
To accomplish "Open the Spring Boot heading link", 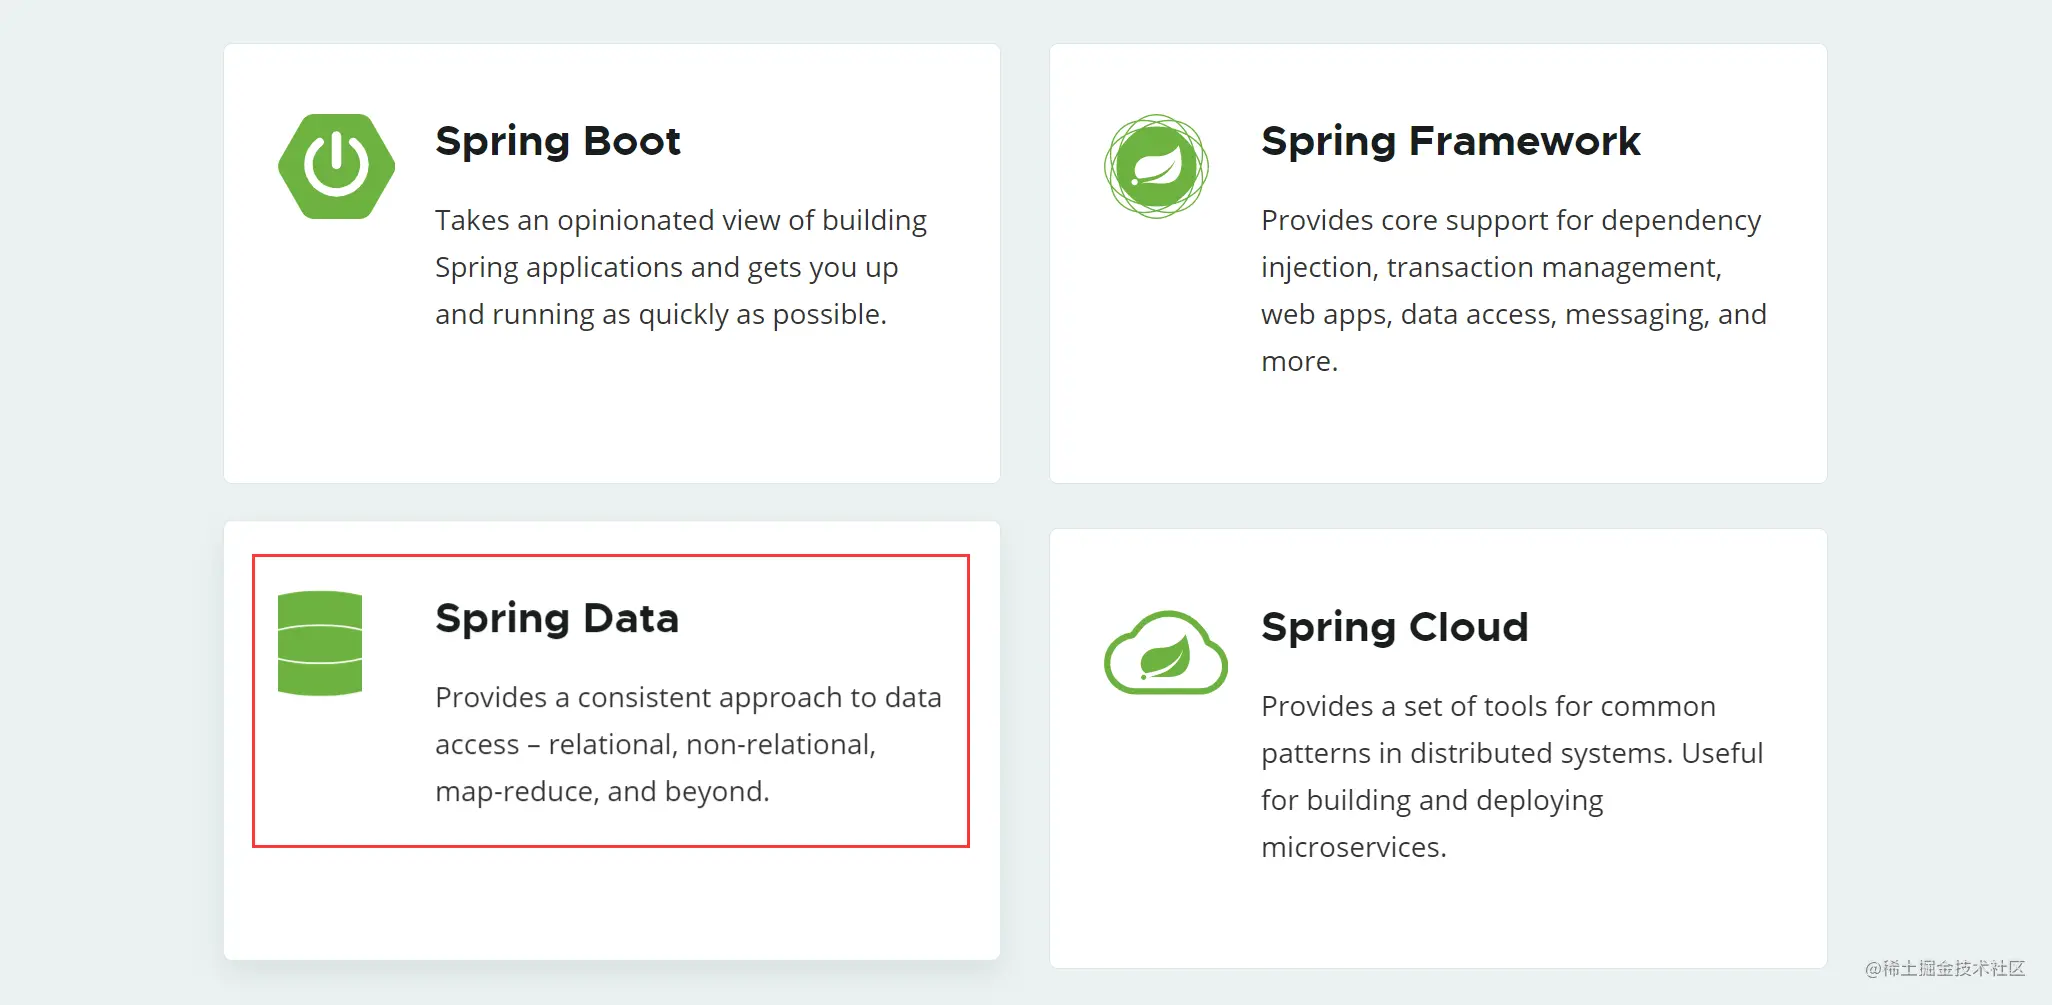I will pyautogui.click(x=558, y=142).
